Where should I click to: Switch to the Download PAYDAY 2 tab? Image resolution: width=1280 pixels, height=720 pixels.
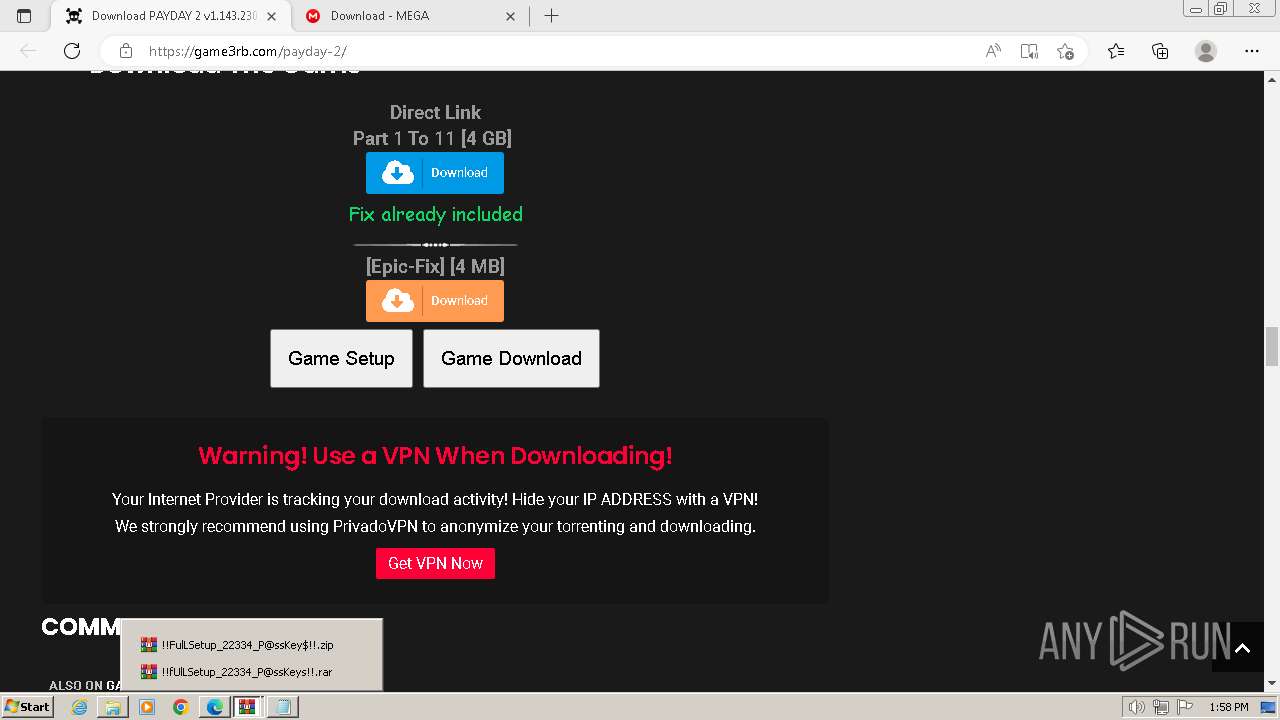(170, 16)
